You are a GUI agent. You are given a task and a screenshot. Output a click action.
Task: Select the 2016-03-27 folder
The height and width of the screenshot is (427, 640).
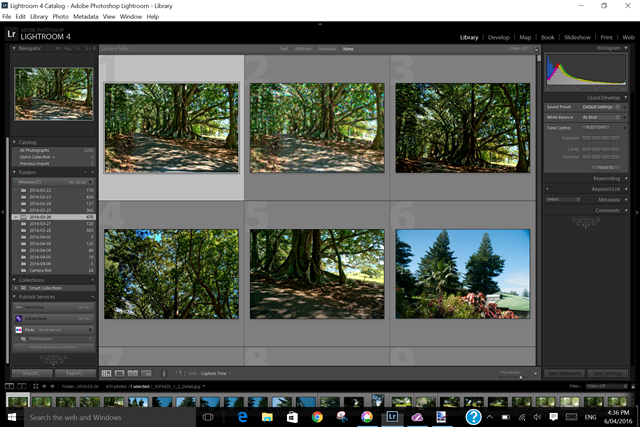pos(53,224)
